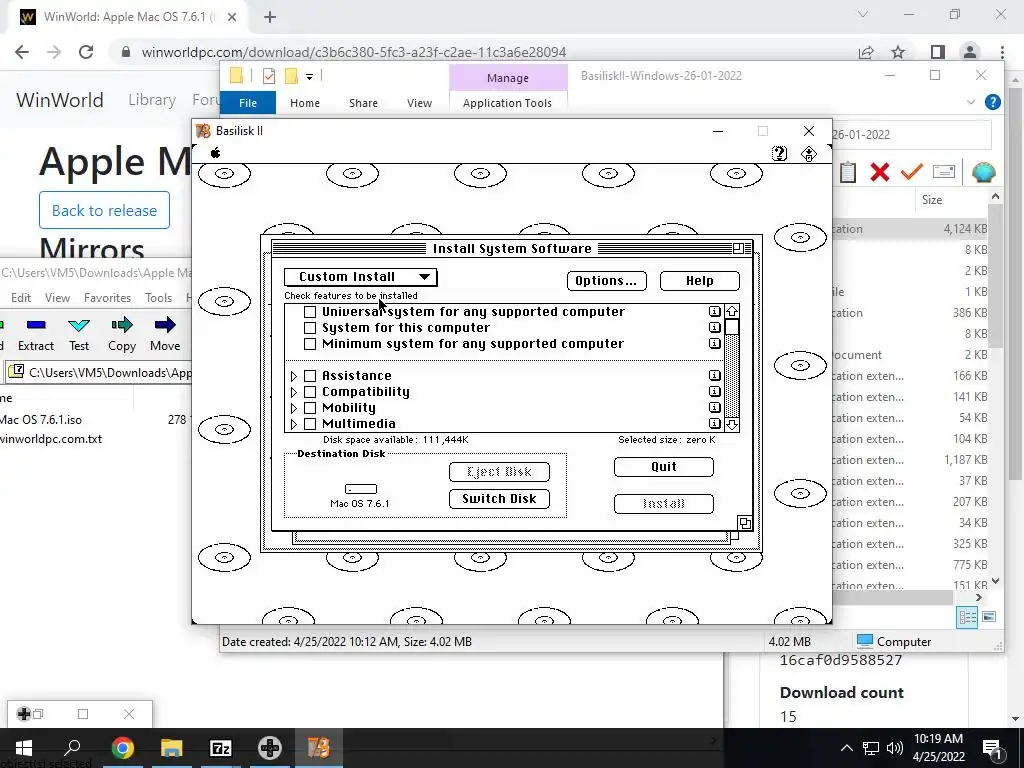Screen dimensions: 1024x768
Task: Open the Custom Install dropdown menu
Action: point(360,277)
